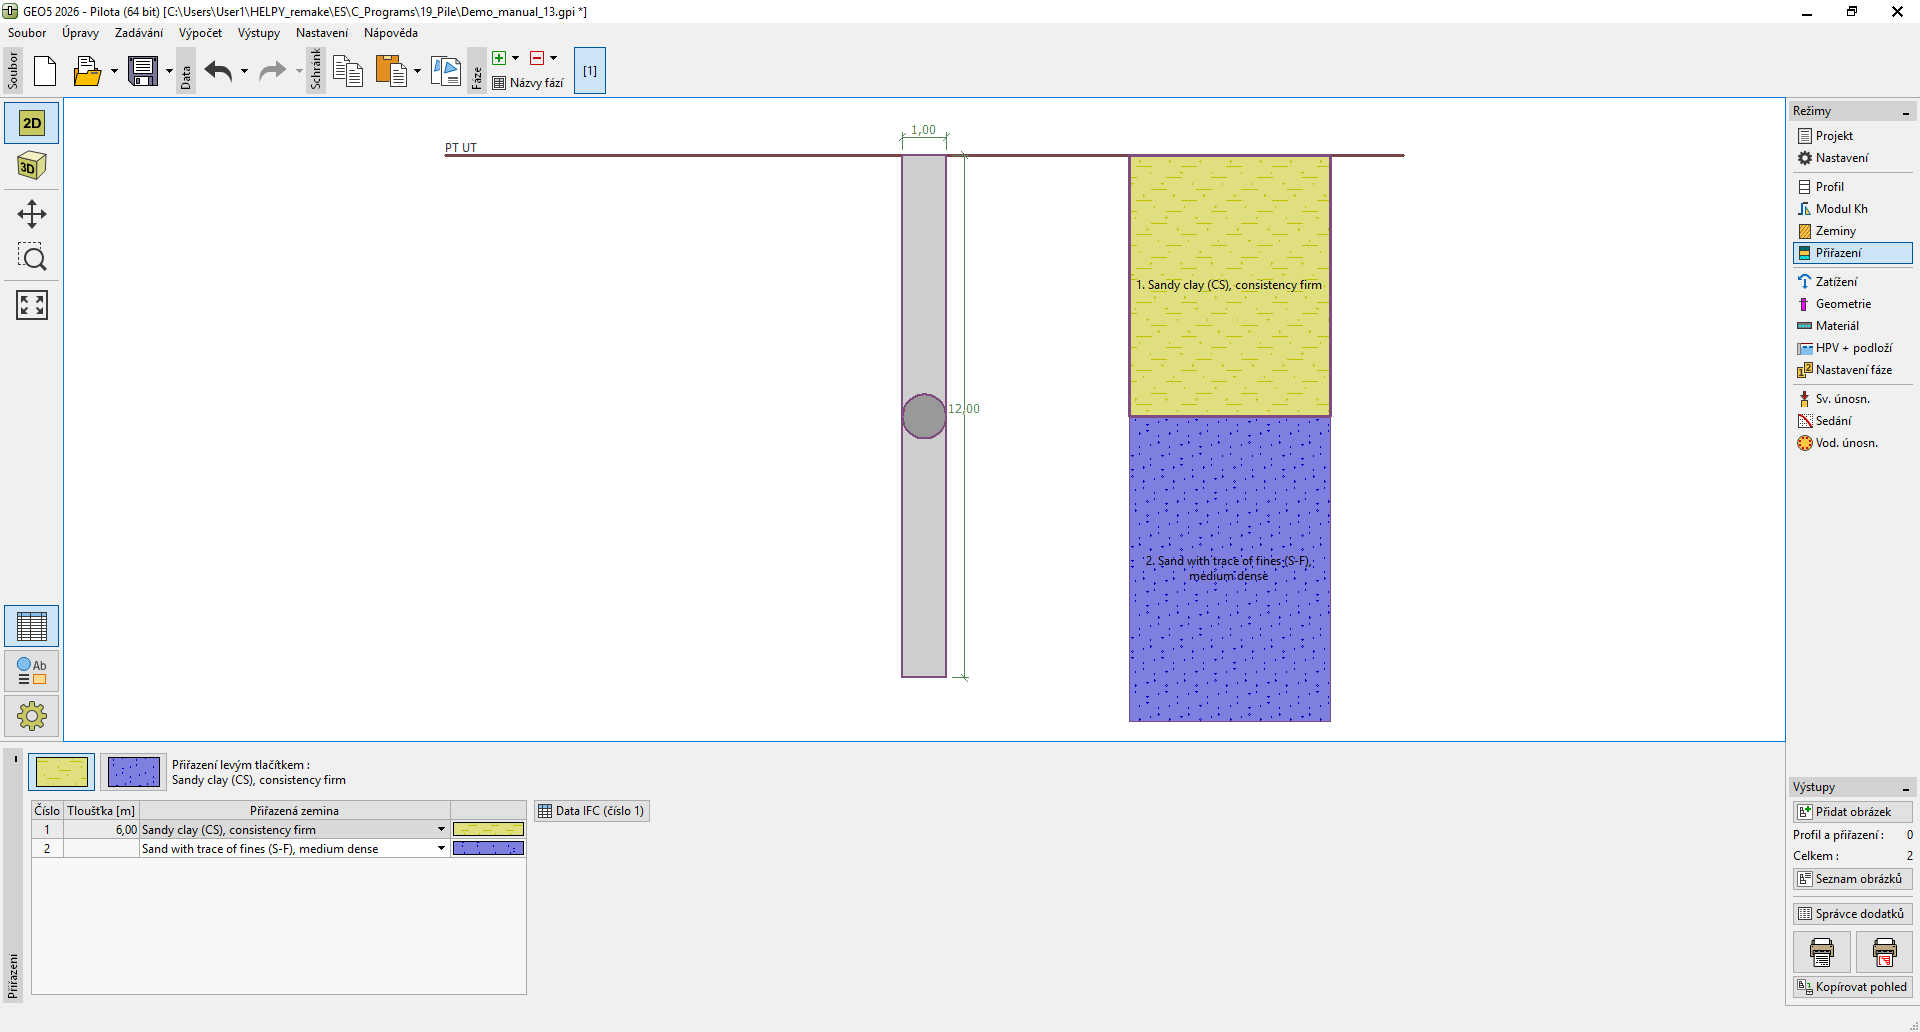Open soil dropdown for layer 2
The width and height of the screenshot is (1920, 1032).
(441, 848)
